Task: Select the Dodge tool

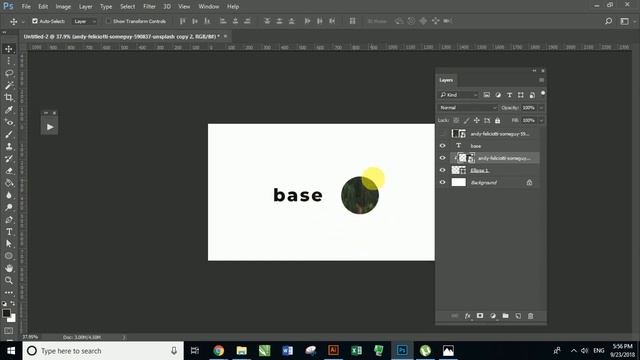Action: [9, 207]
